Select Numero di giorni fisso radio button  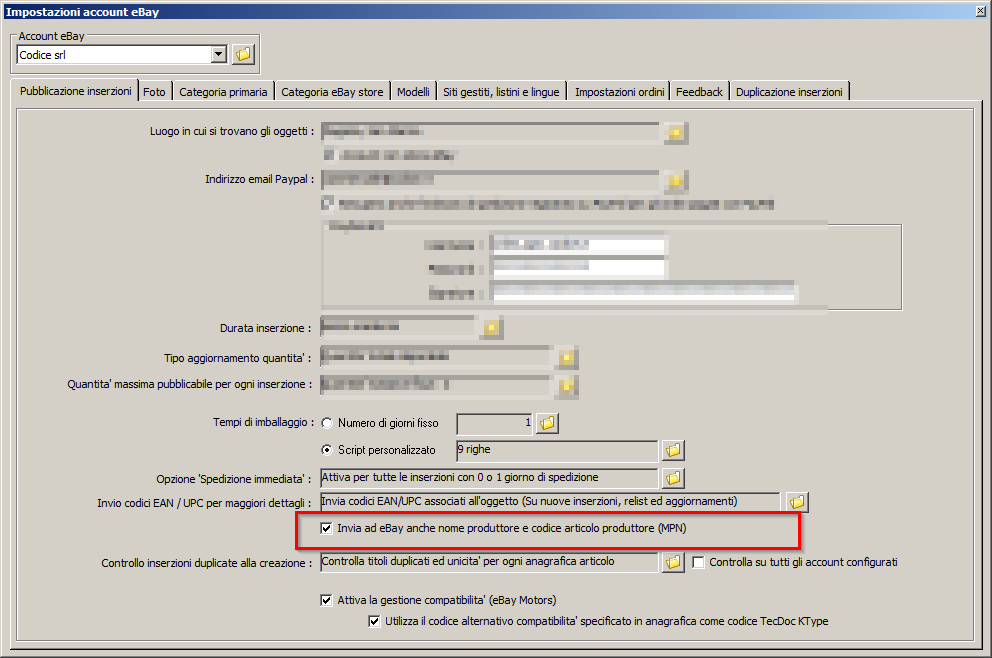pos(327,423)
